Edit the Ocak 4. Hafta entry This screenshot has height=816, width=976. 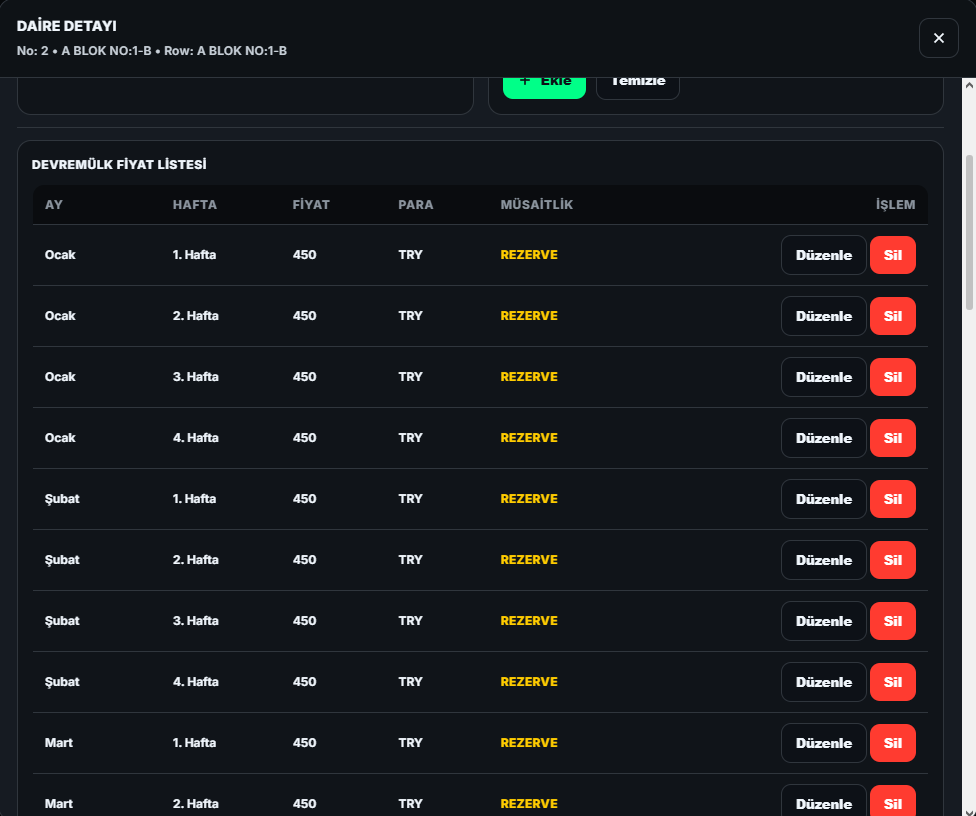[823, 438]
